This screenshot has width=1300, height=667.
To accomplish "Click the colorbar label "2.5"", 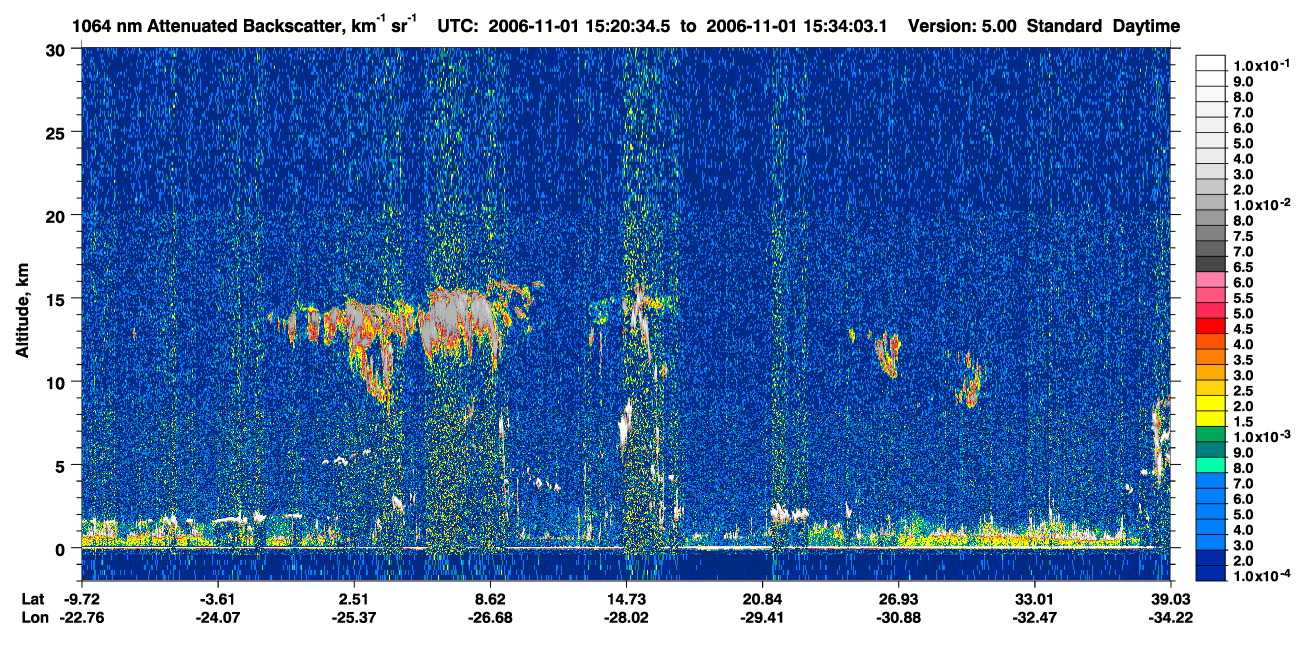I will [x=1243, y=391].
